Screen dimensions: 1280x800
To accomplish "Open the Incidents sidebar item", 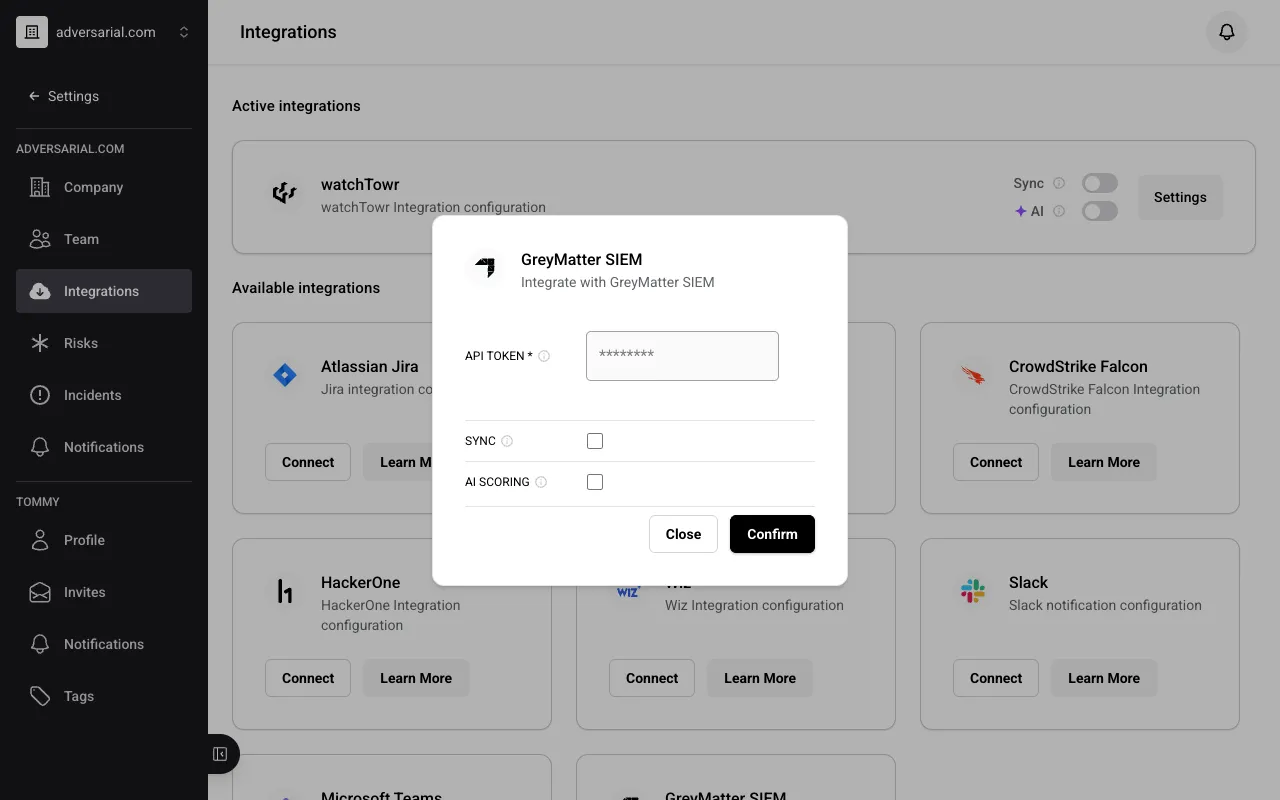I will tap(104, 395).
